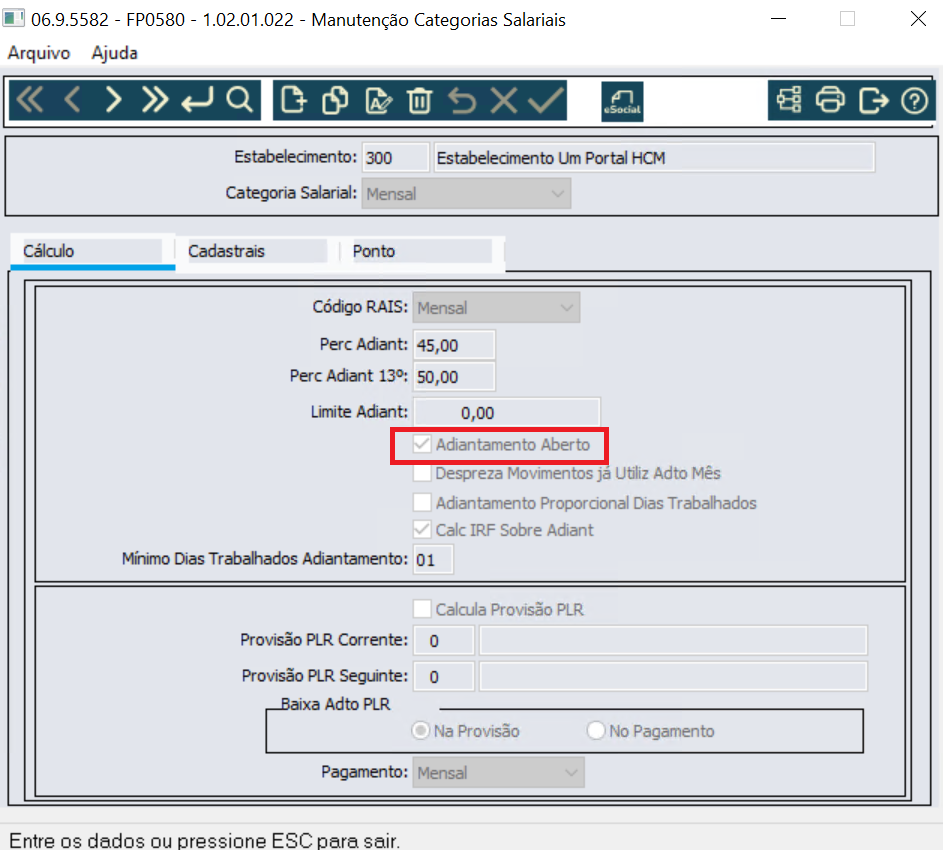This screenshot has height=850, width=943.
Task: Go to the first record
Action: click(x=30, y=100)
